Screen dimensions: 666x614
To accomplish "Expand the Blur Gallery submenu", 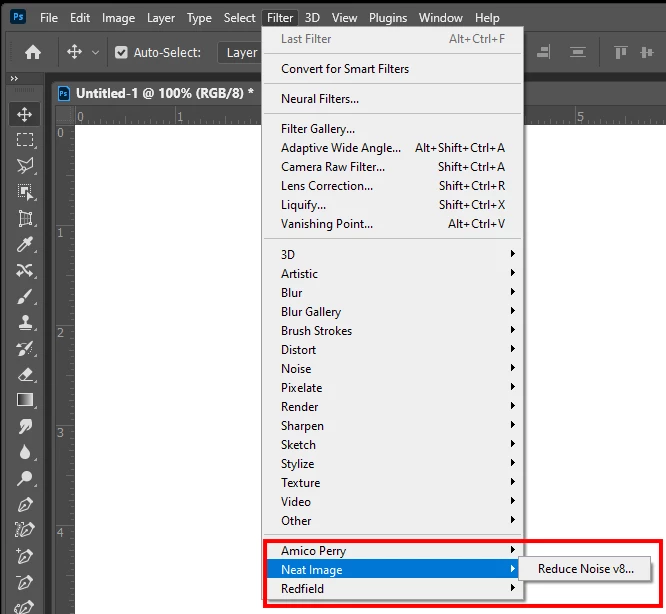I will click(392, 311).
